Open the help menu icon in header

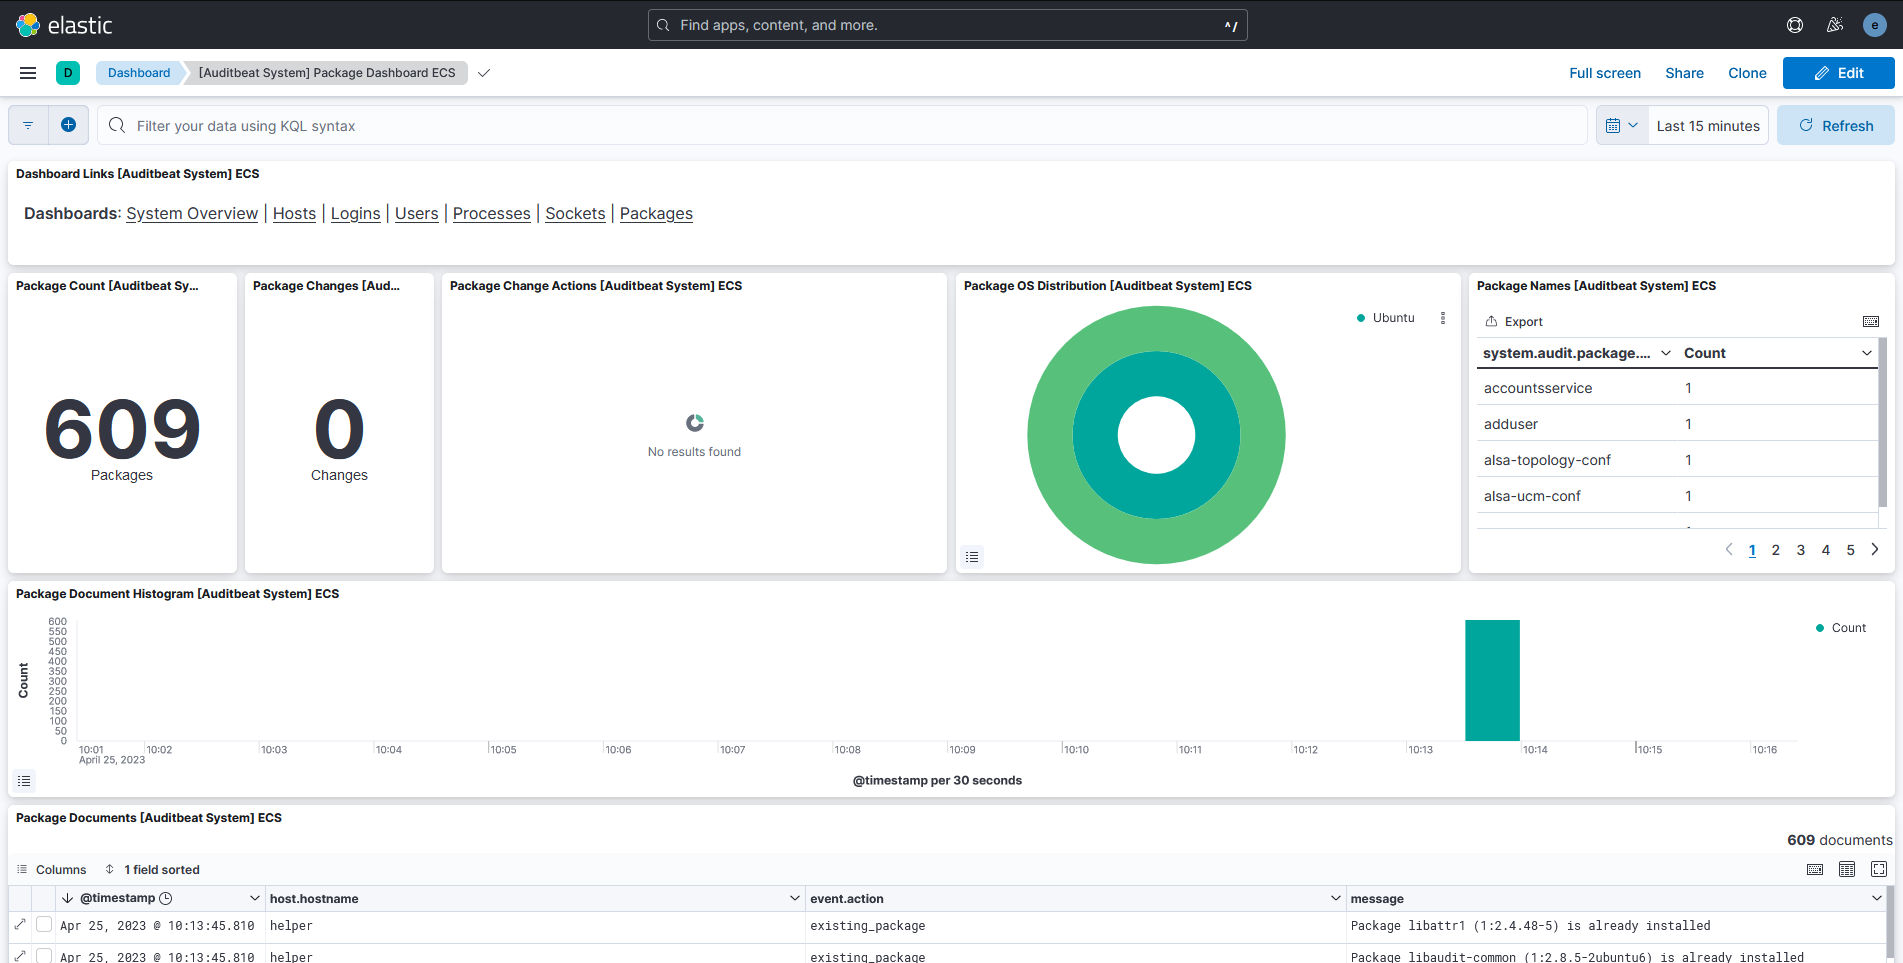click(x=1795, y=25)
